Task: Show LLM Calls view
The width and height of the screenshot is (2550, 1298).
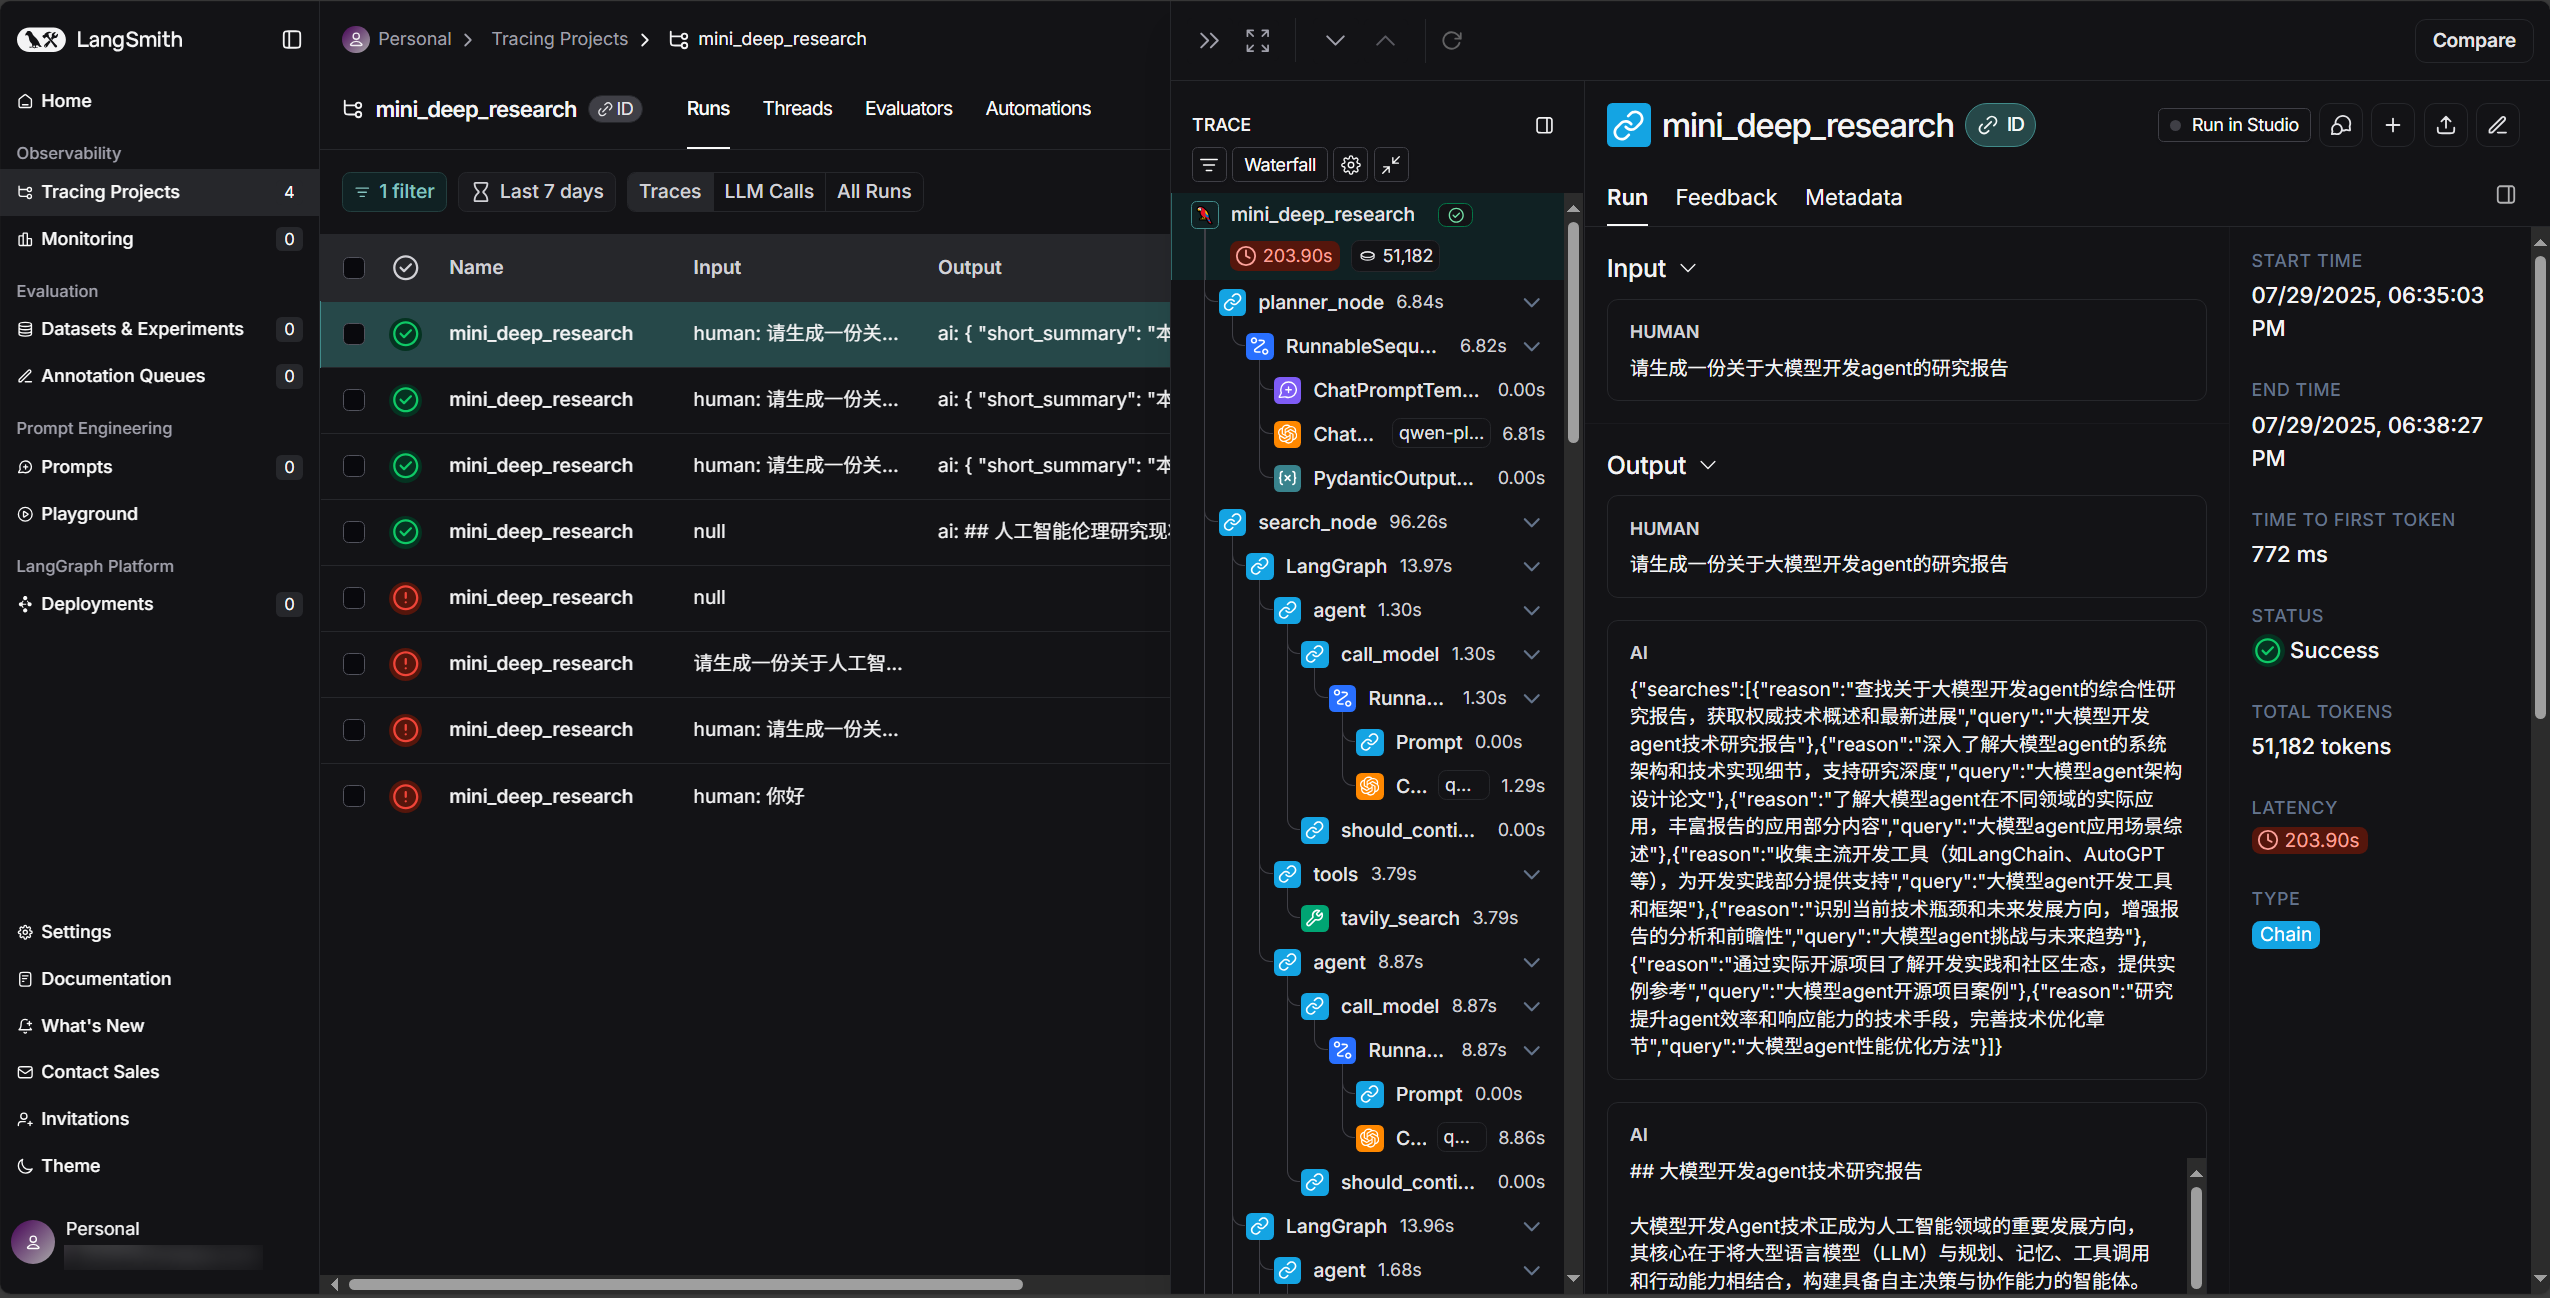Action: point(769,192)
